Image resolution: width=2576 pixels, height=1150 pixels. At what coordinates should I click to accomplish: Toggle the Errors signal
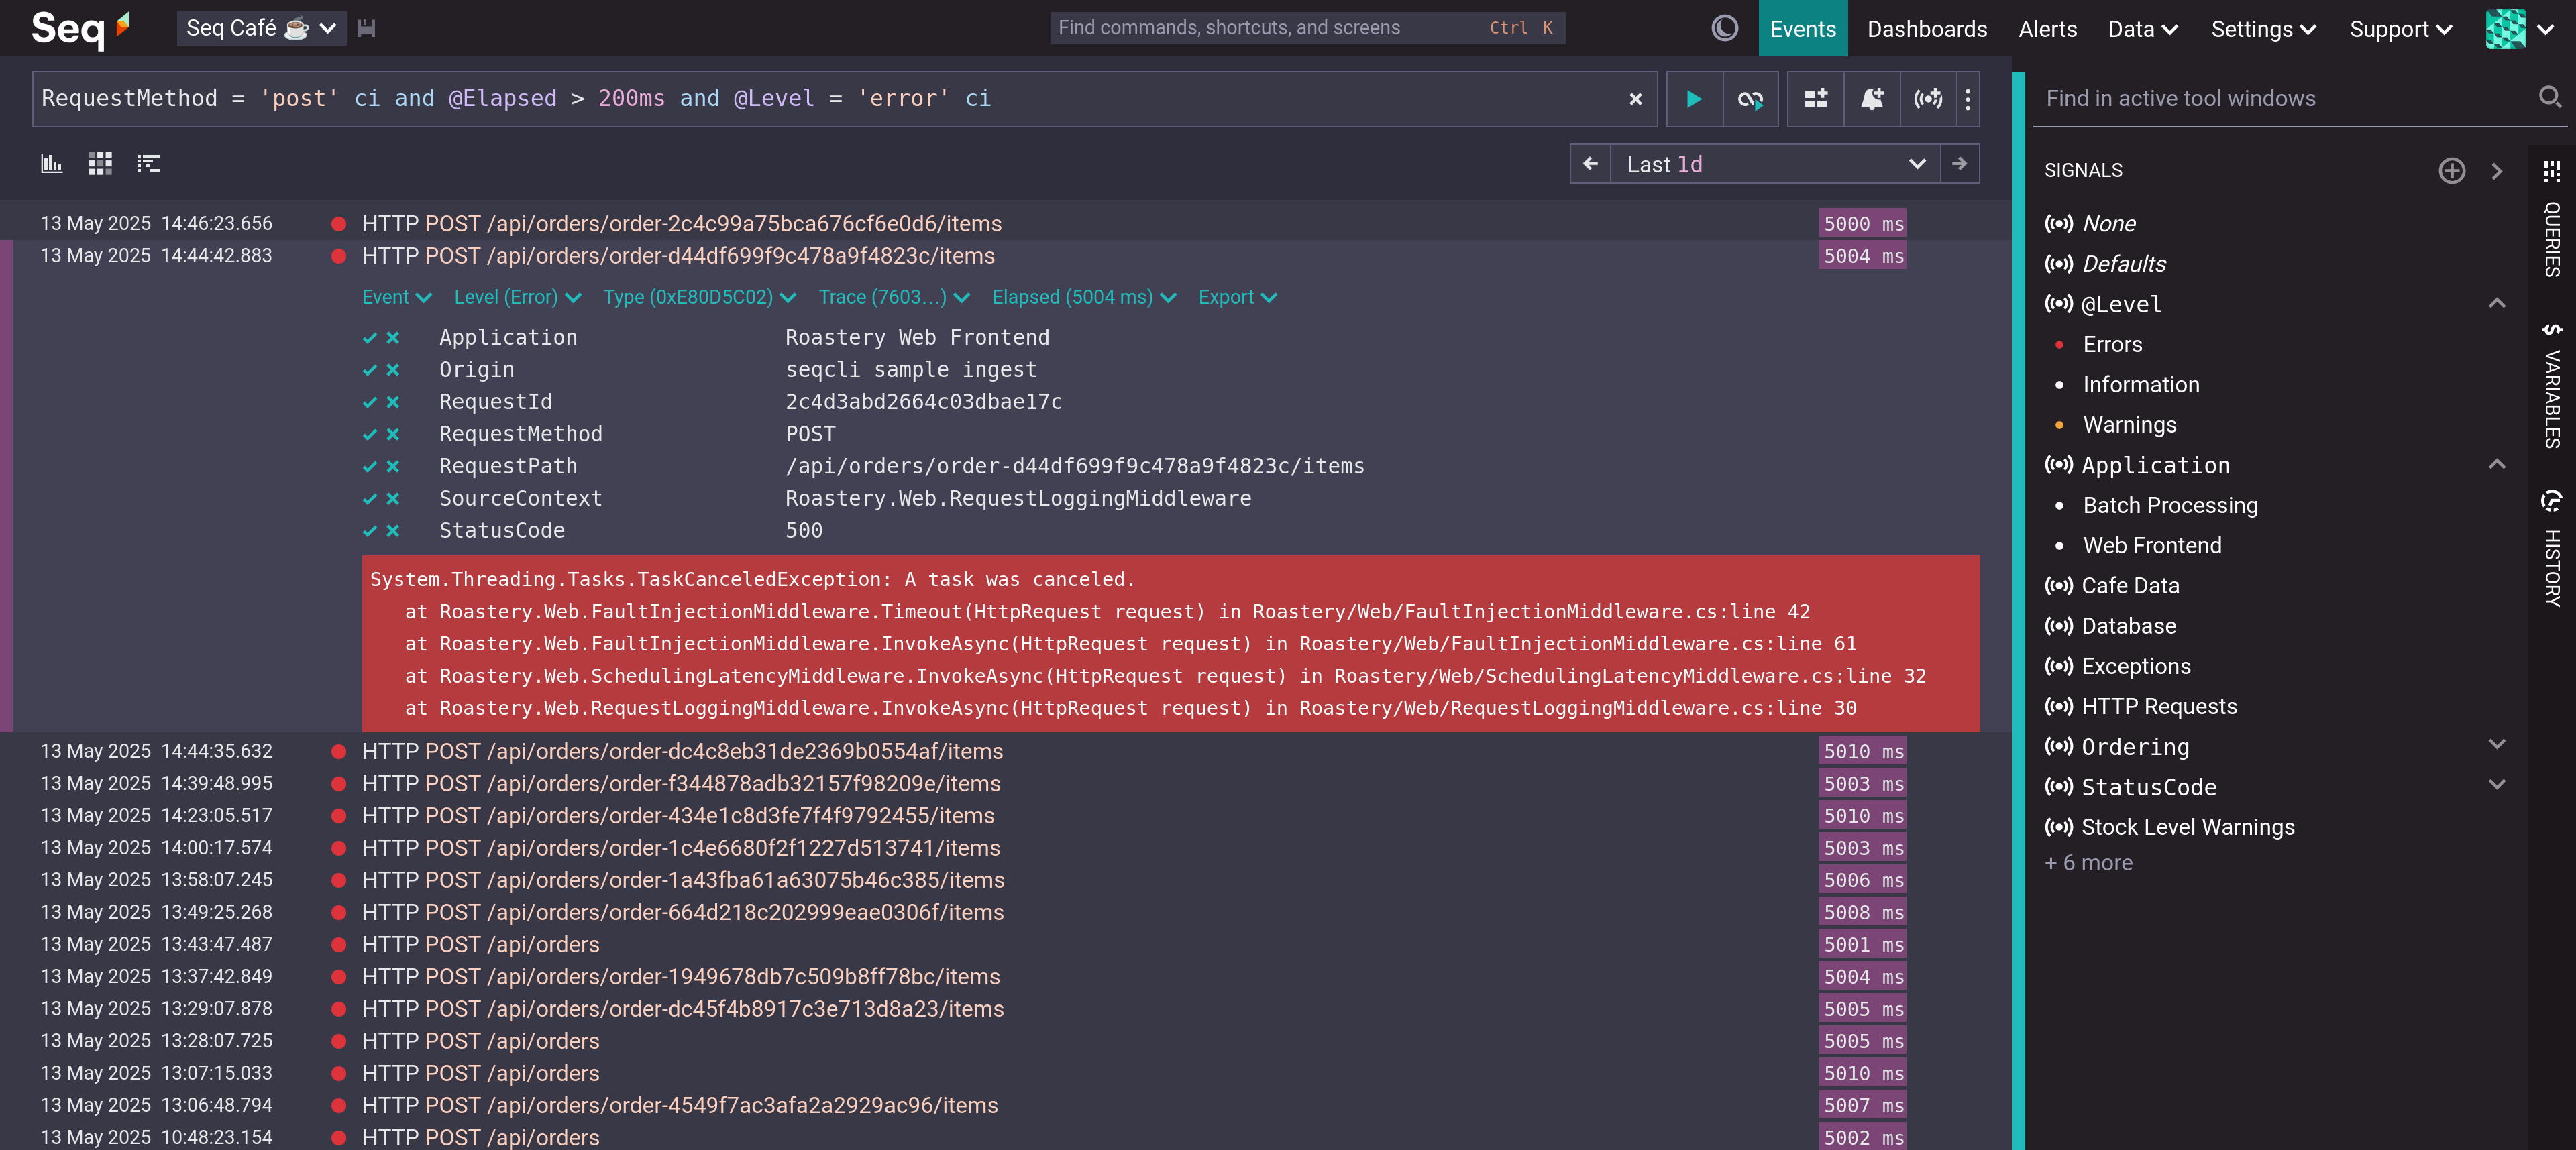coord(2112,345)
